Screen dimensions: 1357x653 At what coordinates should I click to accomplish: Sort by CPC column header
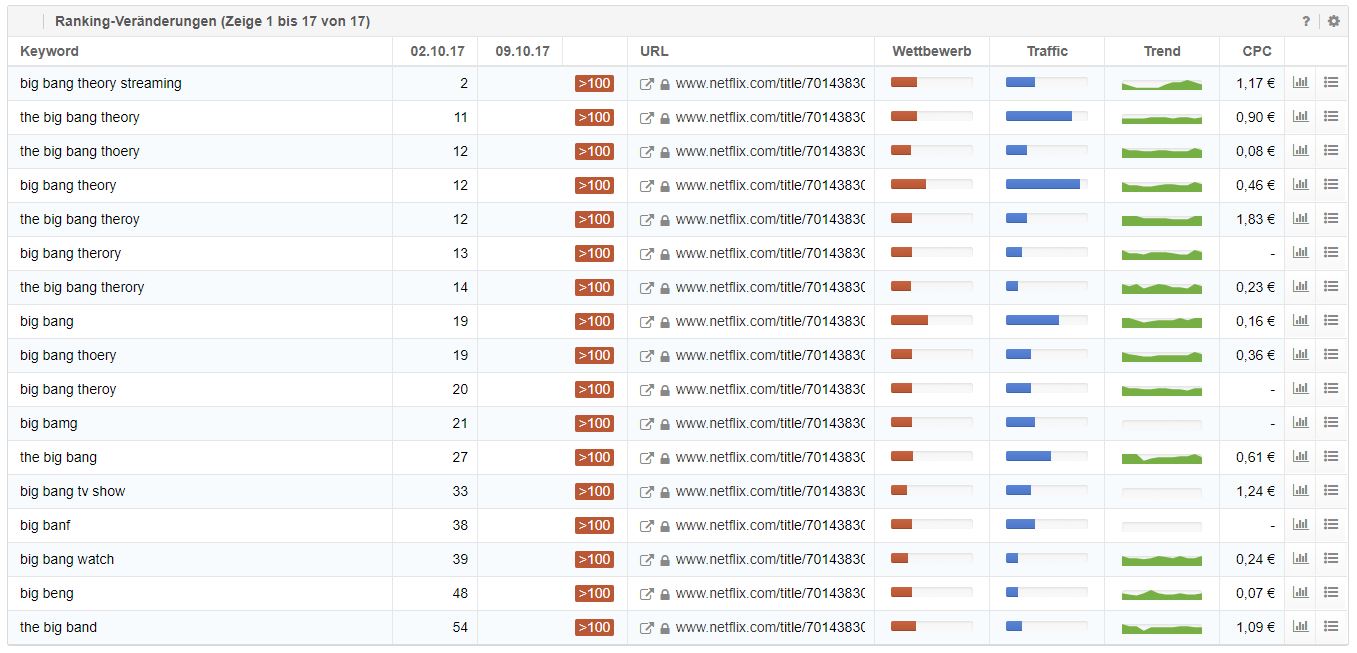pyautogui.click(x=1256, y=51)
